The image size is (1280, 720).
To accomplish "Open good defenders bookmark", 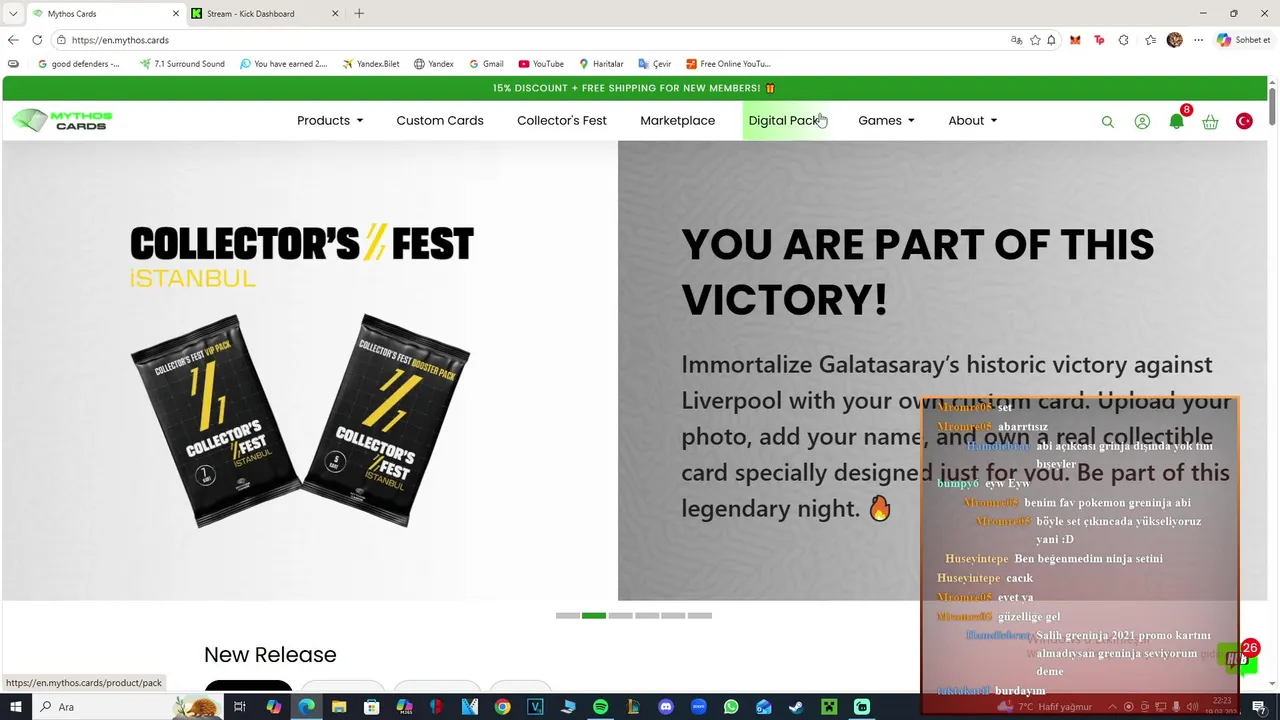I will coord(78,64).
